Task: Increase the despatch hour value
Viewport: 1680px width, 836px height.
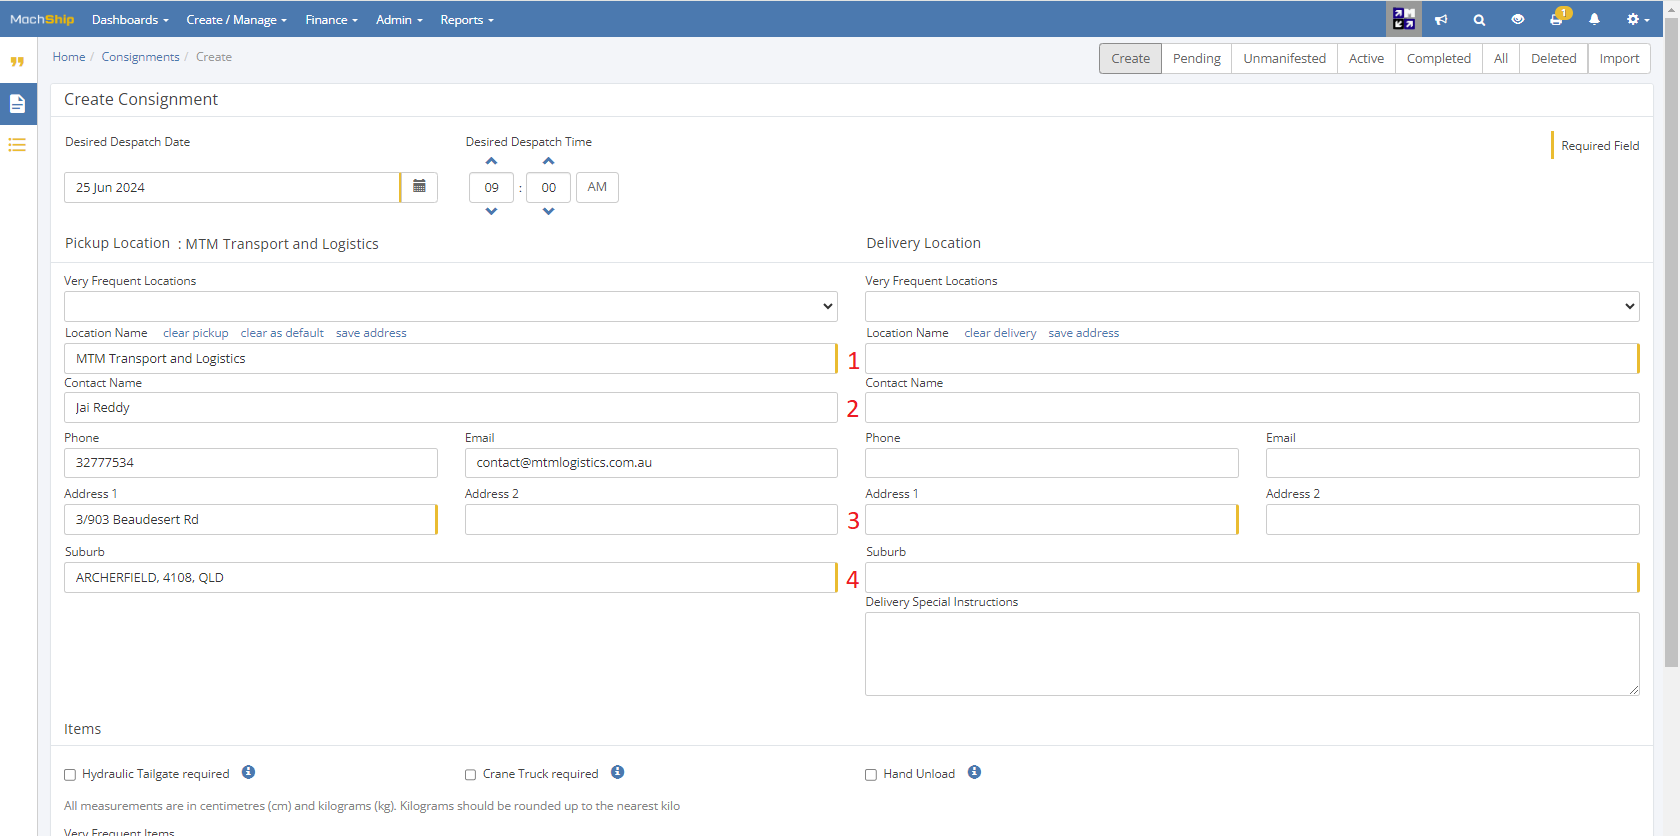Action: click(491, 161)
